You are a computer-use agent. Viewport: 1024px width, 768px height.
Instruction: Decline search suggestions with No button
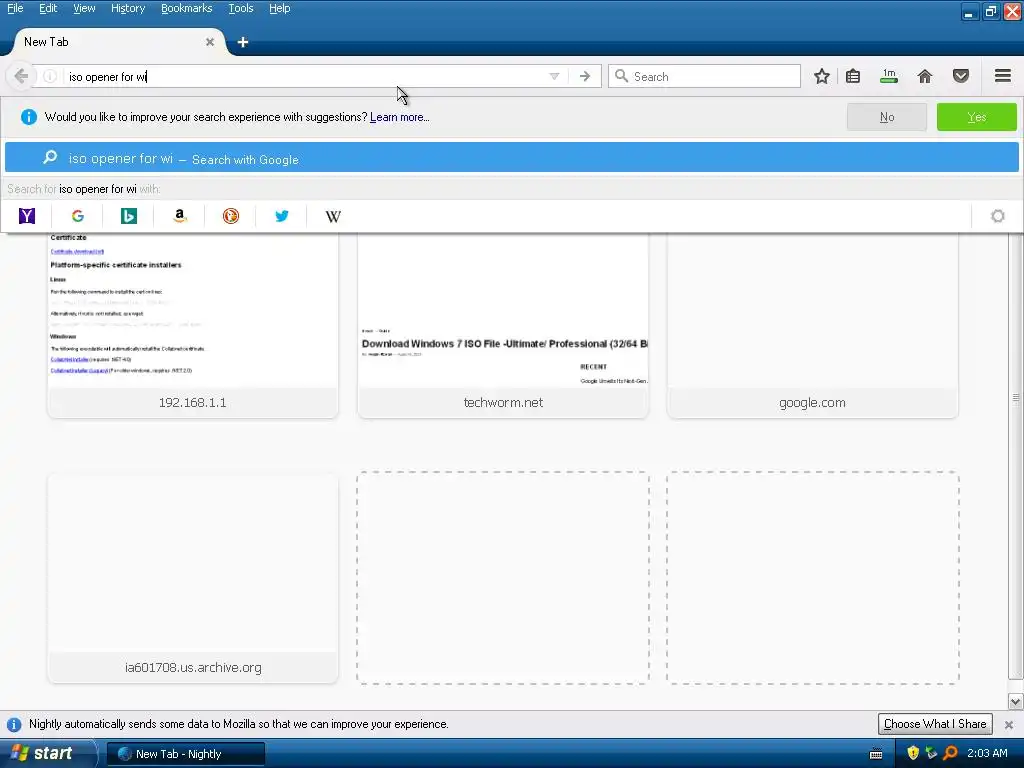click(x=887, y=117)
